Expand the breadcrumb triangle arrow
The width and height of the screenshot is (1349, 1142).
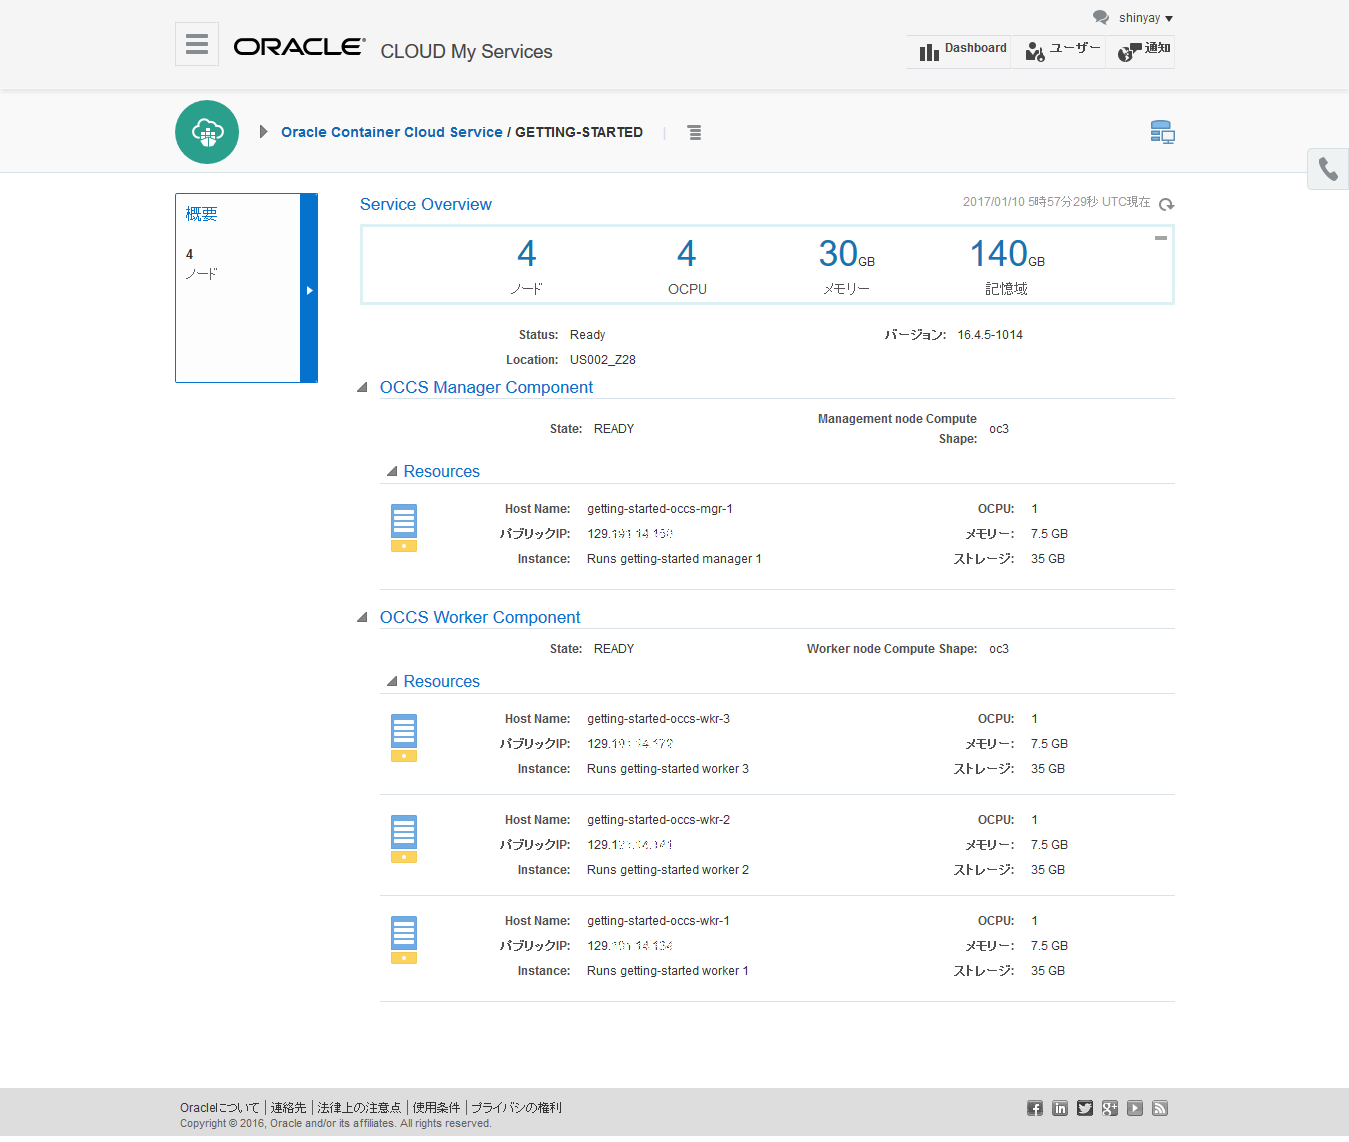pyautogui.click(x=263, y=132)
